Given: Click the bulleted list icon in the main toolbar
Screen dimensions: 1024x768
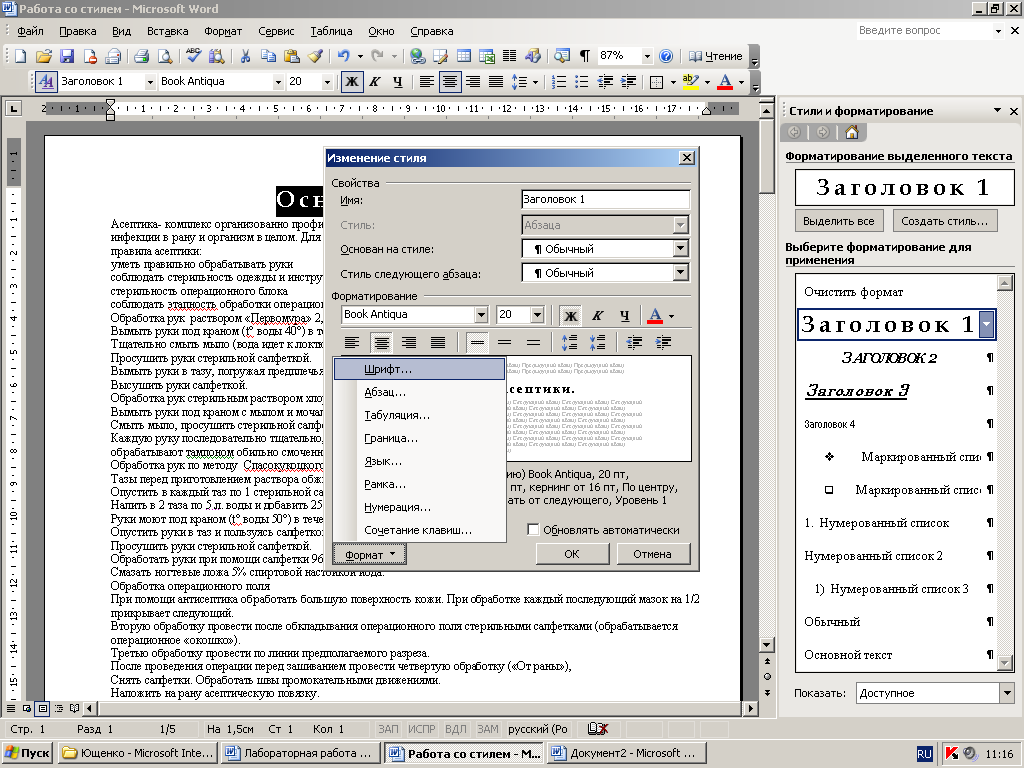Looking at the screenshot, I should (581, 82).
